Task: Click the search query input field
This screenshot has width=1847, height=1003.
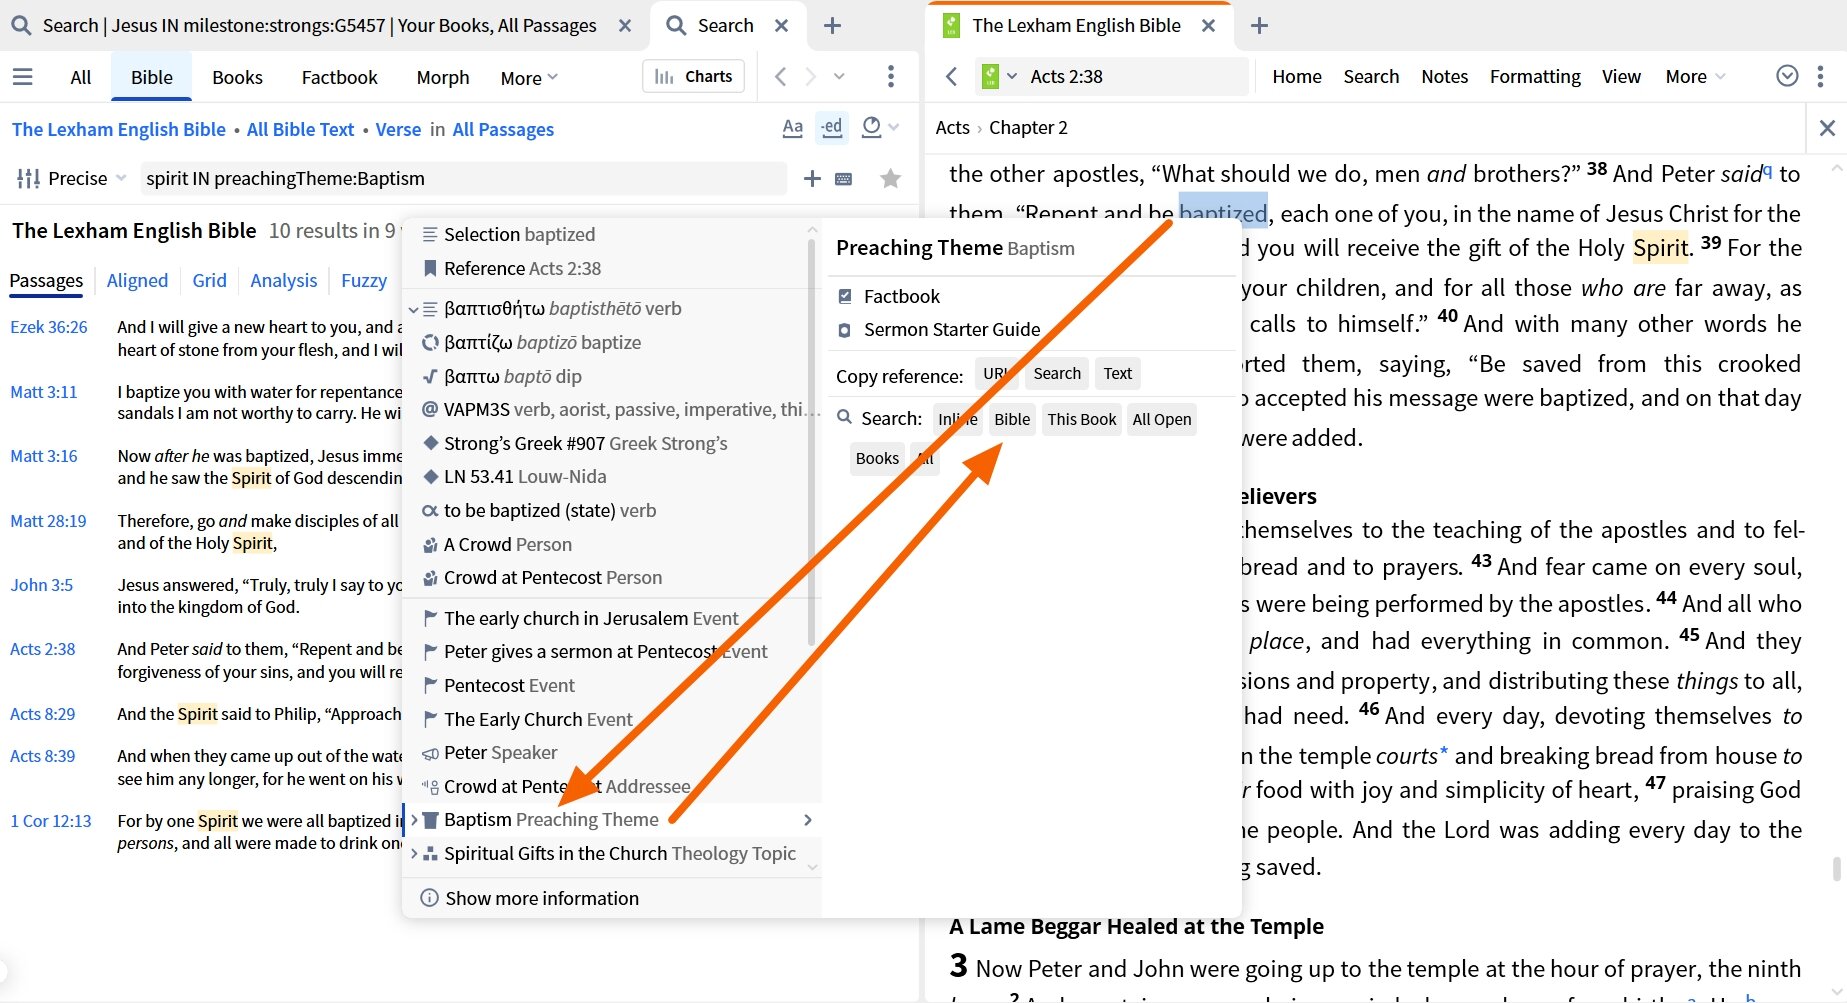Action: [x=463, y=178]
